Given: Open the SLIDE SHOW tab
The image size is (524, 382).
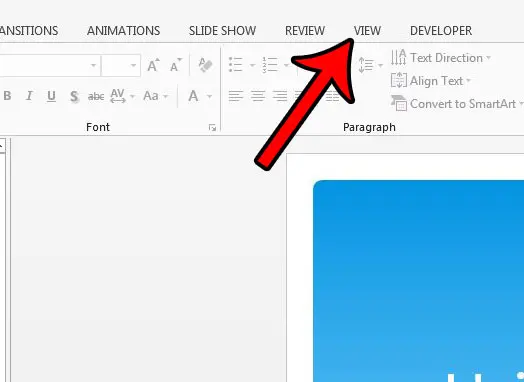Looking at the screenshot, I should coord(222,31).
